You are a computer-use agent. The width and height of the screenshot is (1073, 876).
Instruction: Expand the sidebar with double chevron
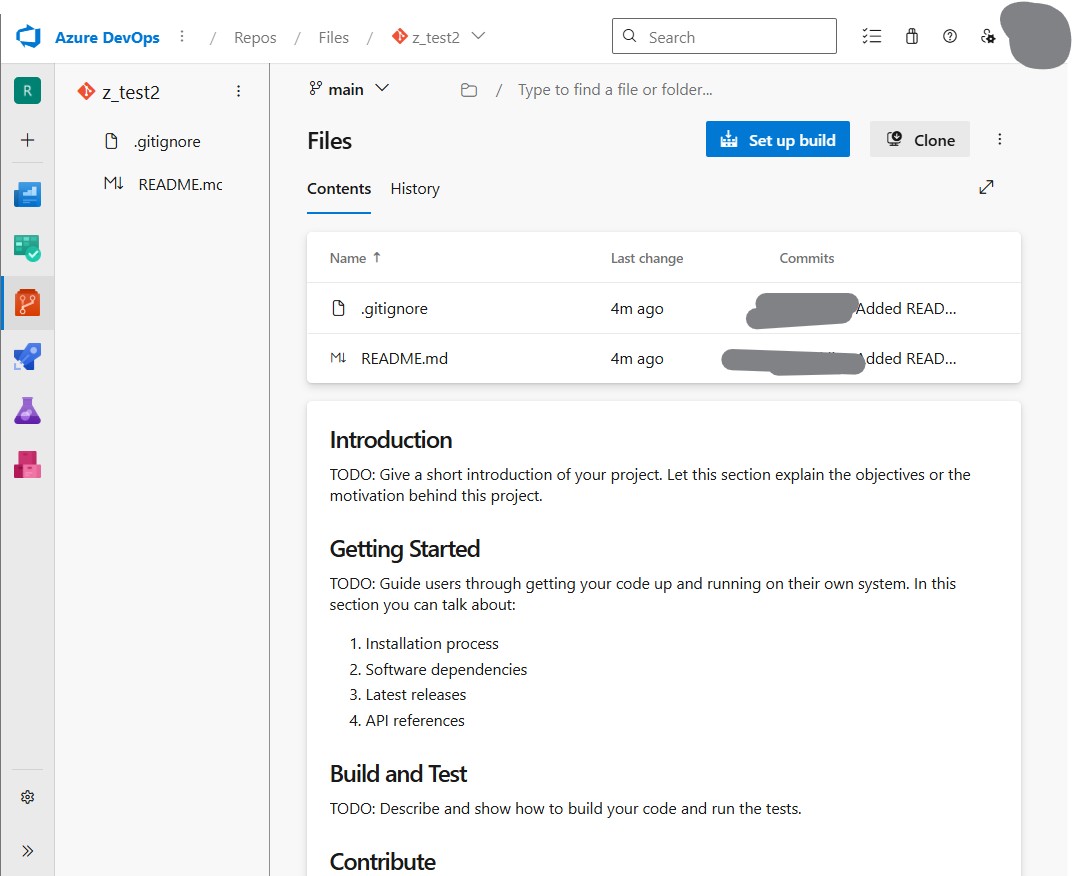(x=27, y=851)
